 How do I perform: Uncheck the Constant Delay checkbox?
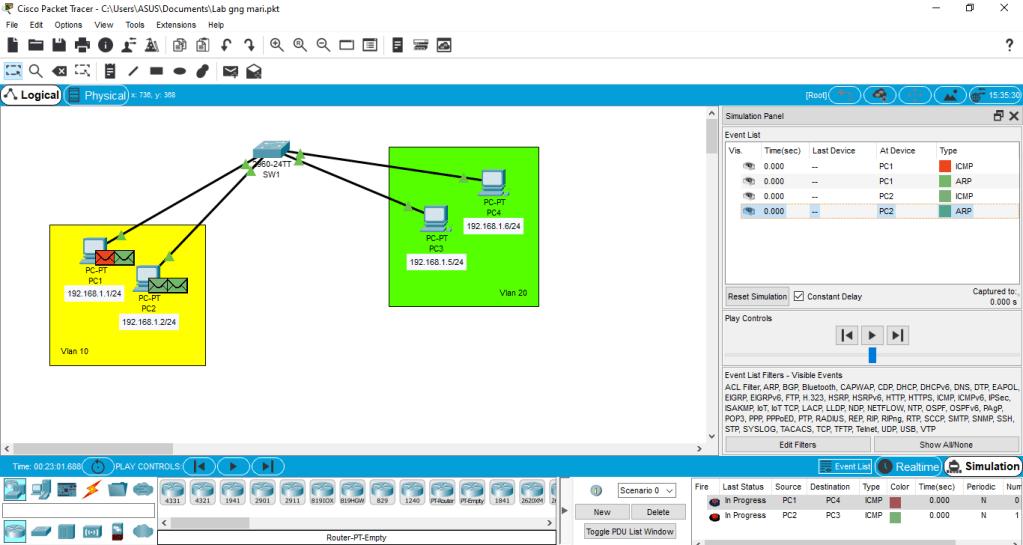point(799,296)
